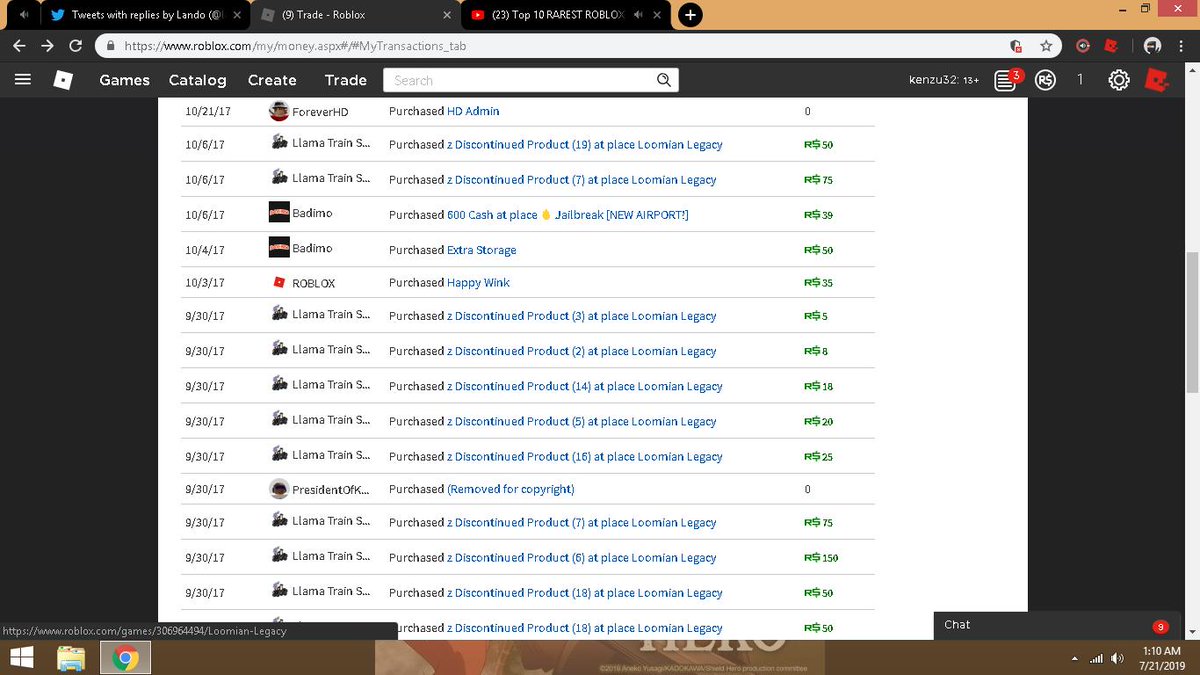Show hidden system tray icons
Viewport: 1200px width, 675px height.
(1075, 658)
